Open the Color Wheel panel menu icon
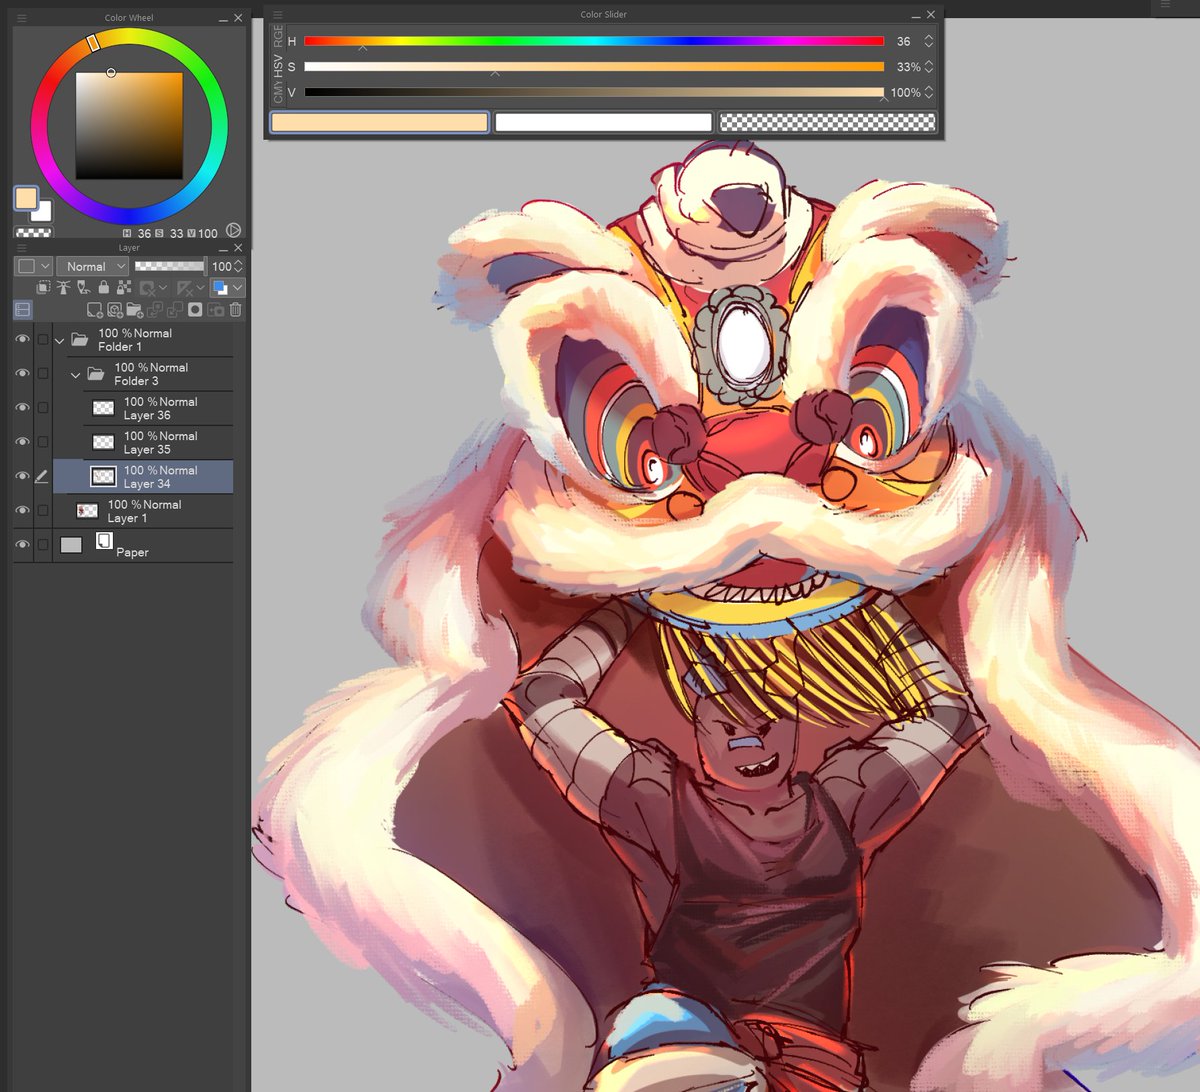 click(x=22, y=18)
